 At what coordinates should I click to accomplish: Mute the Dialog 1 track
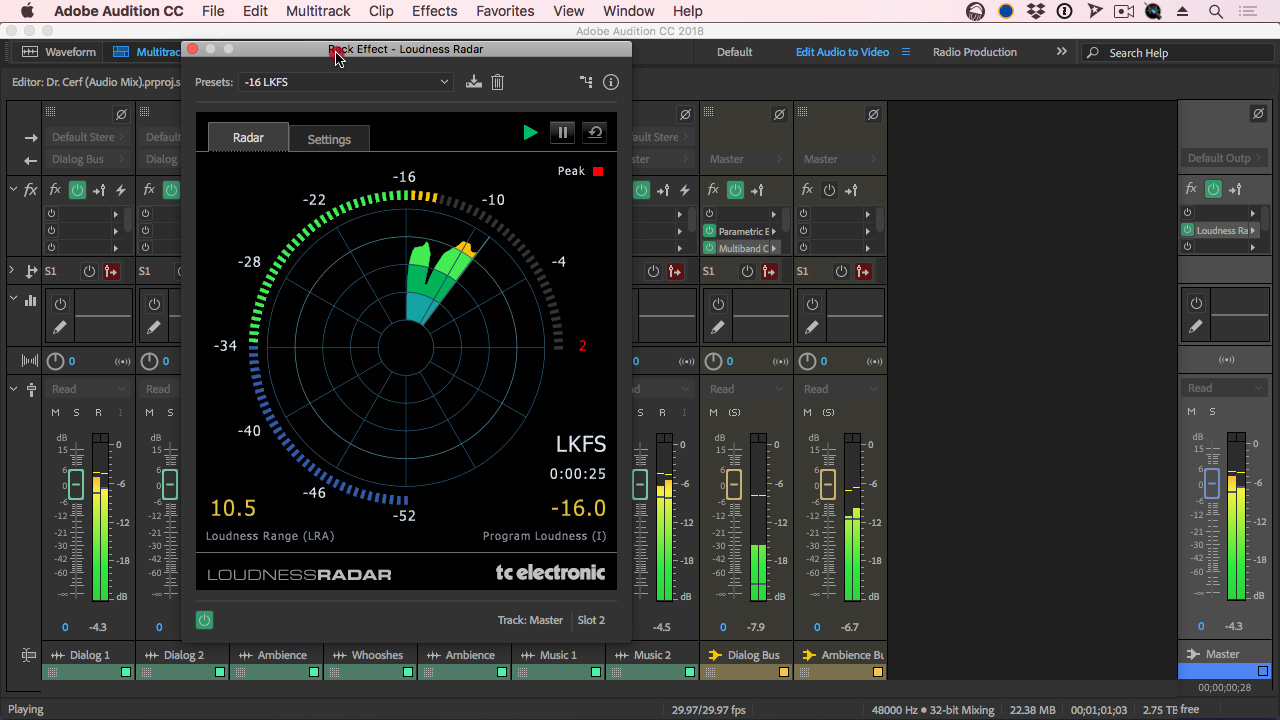[x=56, y=413]
